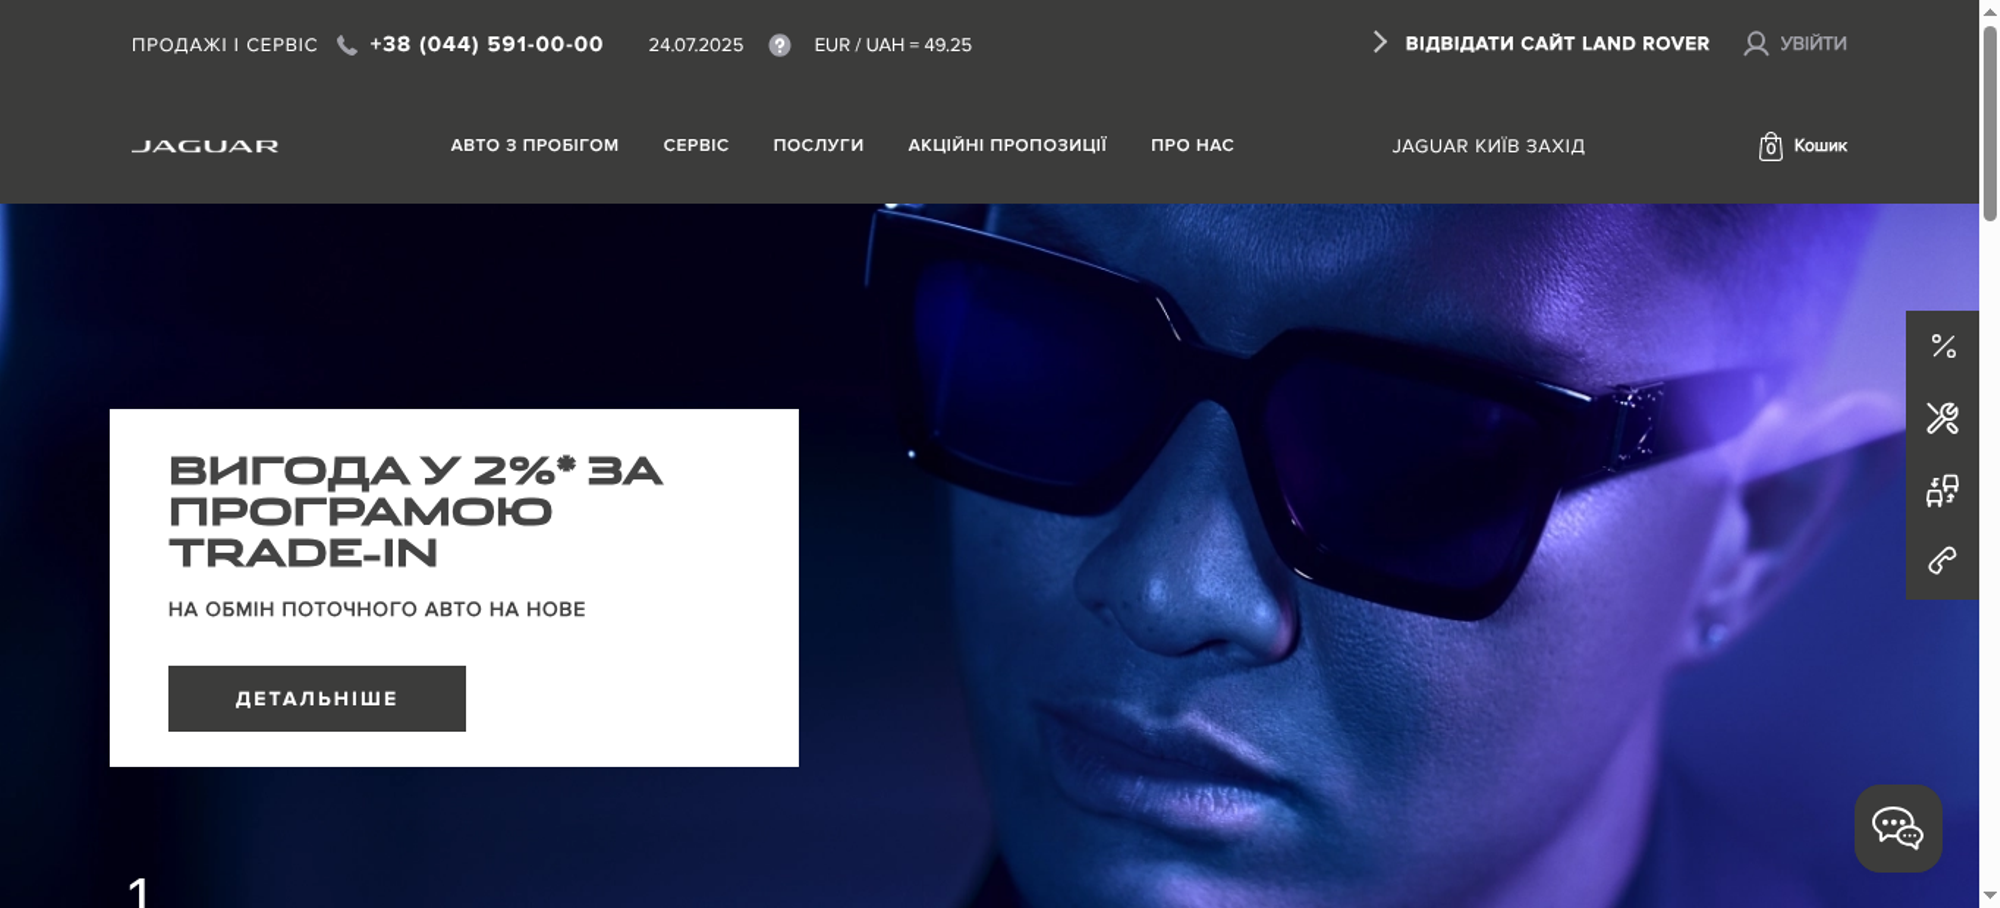The width and height of the screenshot is (2000, 908).
Task: Click the Jaguar logo
Action: coord(205,146)
